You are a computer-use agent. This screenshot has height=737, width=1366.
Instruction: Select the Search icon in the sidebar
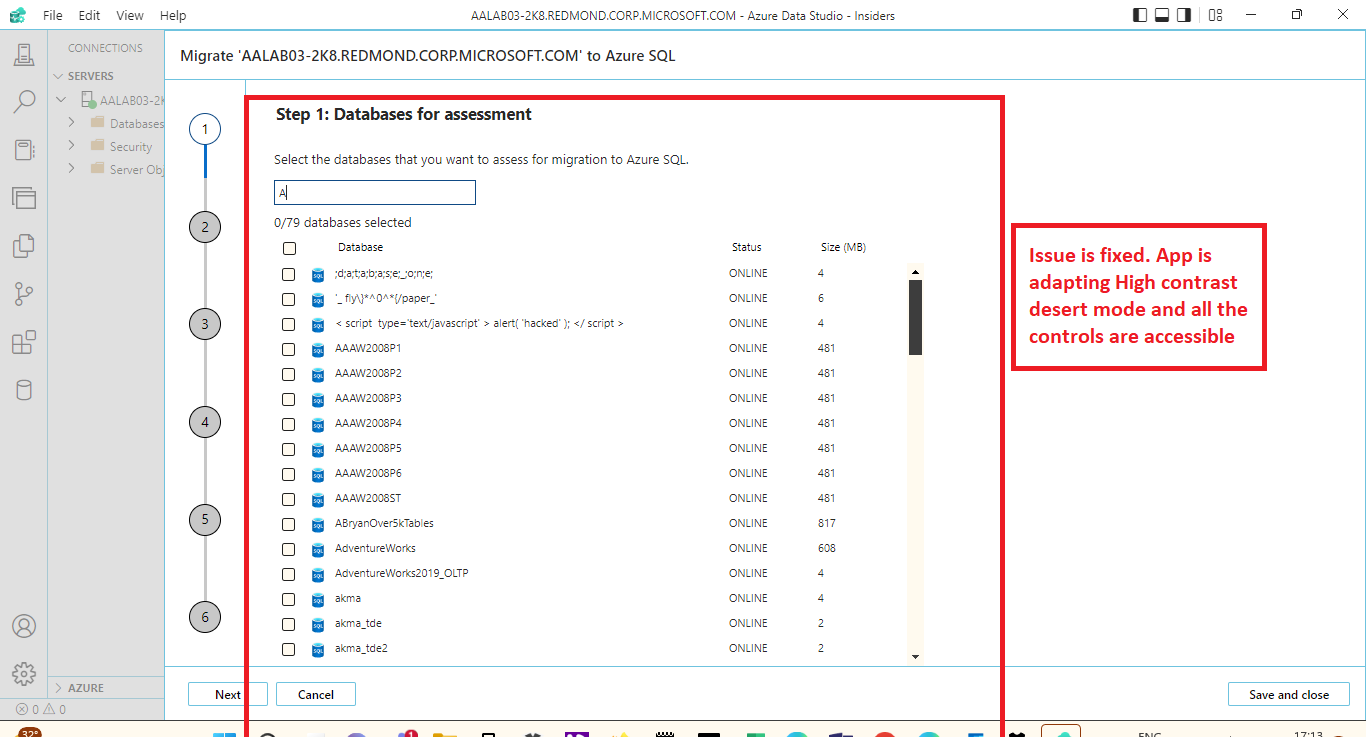click(24, 102)
